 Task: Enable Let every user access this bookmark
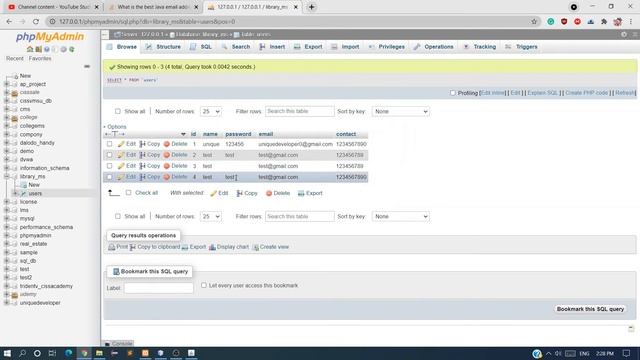[204, 285]
